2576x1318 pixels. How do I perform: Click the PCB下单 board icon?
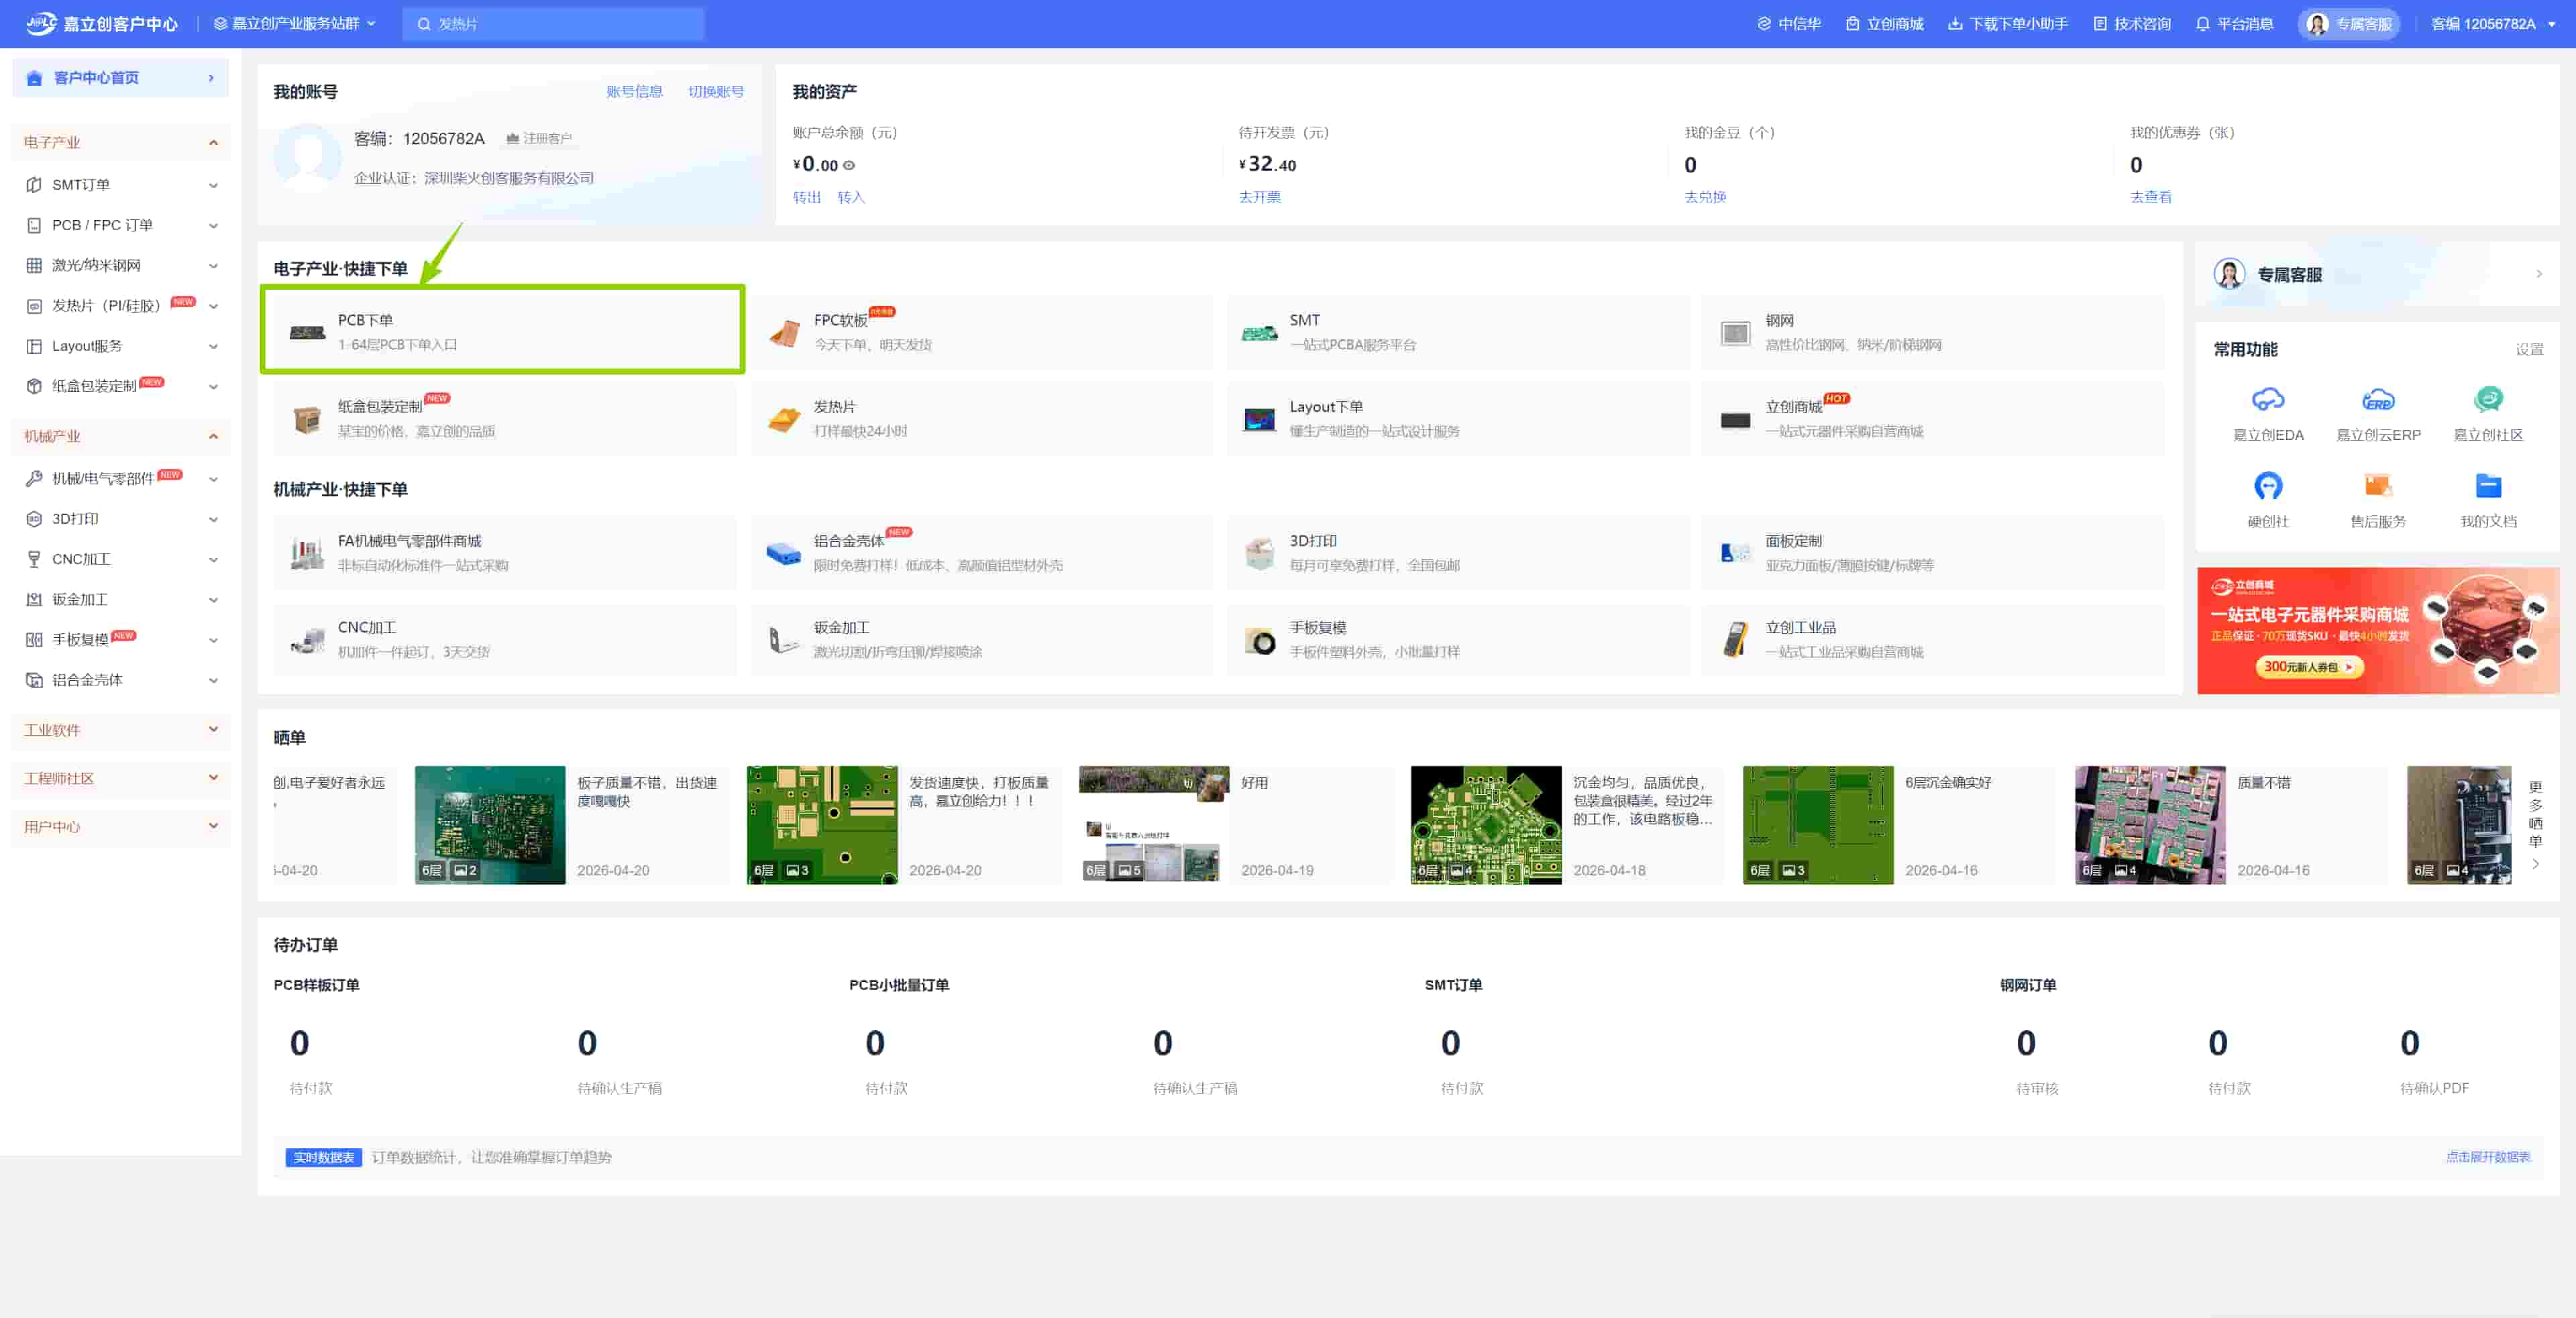307,332
